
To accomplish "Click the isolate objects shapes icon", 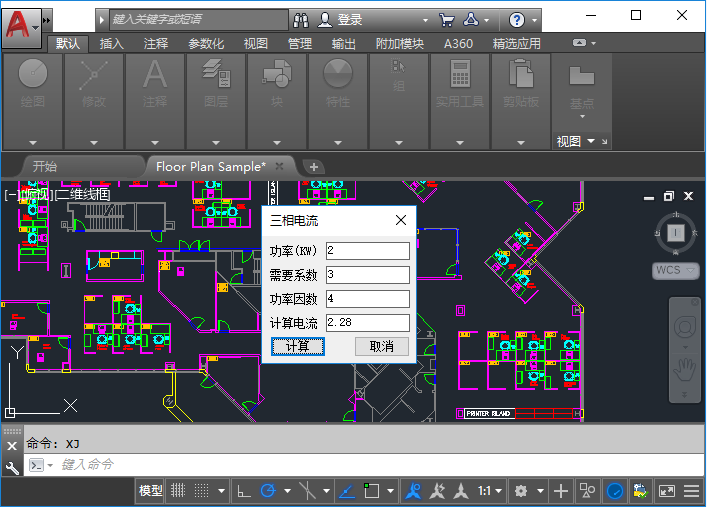I will point(587,491).
